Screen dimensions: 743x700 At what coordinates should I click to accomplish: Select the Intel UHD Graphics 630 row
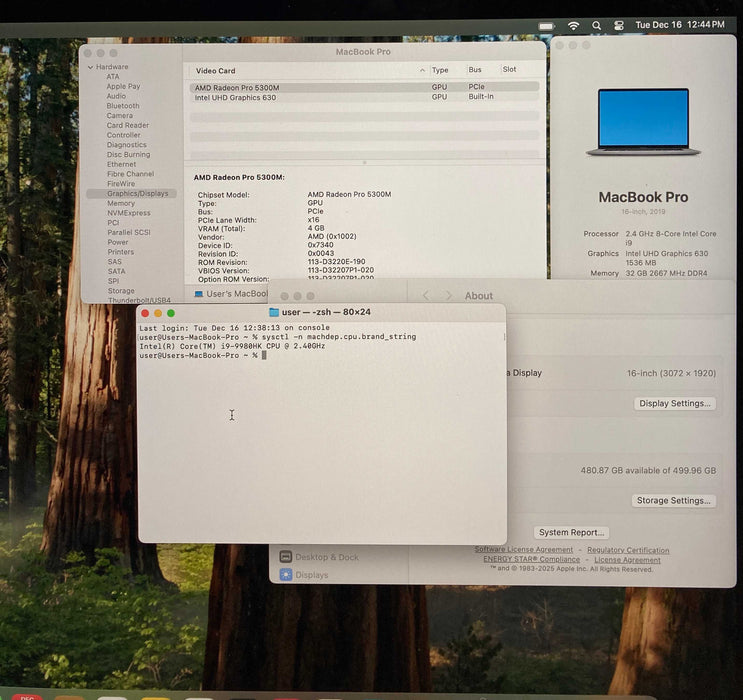pyautogui.click(x=364, y=97)
